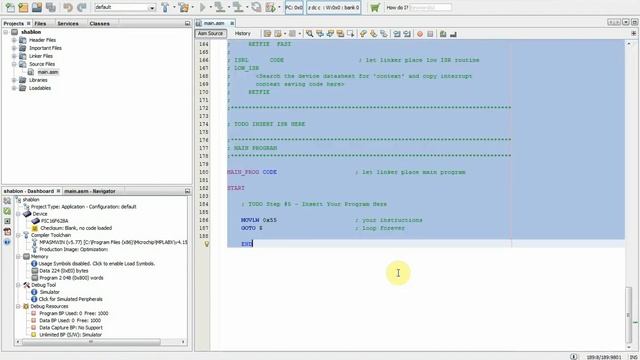Viewport: 640px width, 360px height.
Task: Build the project with the hammer icon
Action: tap(165, 7)
